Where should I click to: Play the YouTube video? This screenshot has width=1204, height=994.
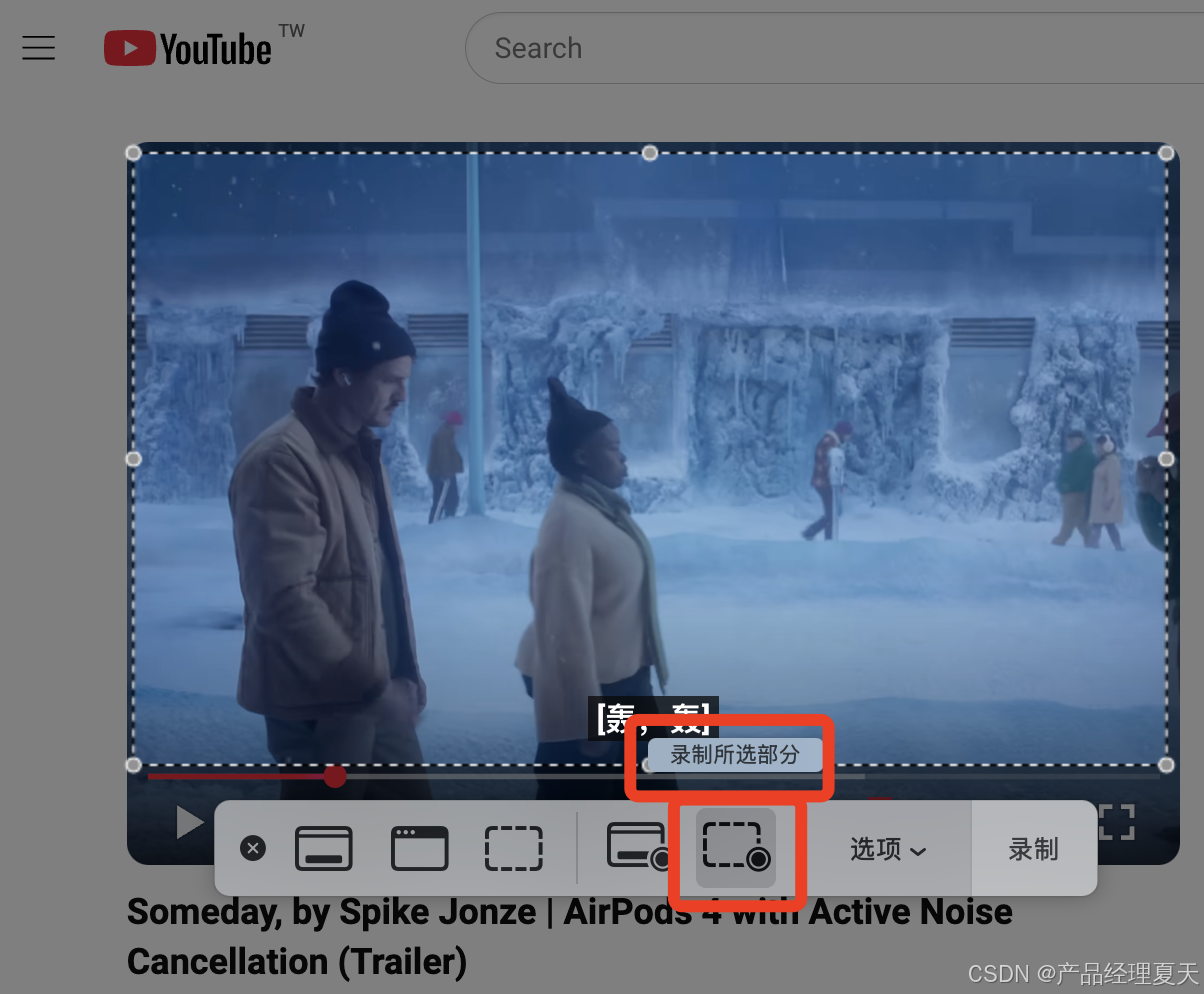click(x=188, y=822)
